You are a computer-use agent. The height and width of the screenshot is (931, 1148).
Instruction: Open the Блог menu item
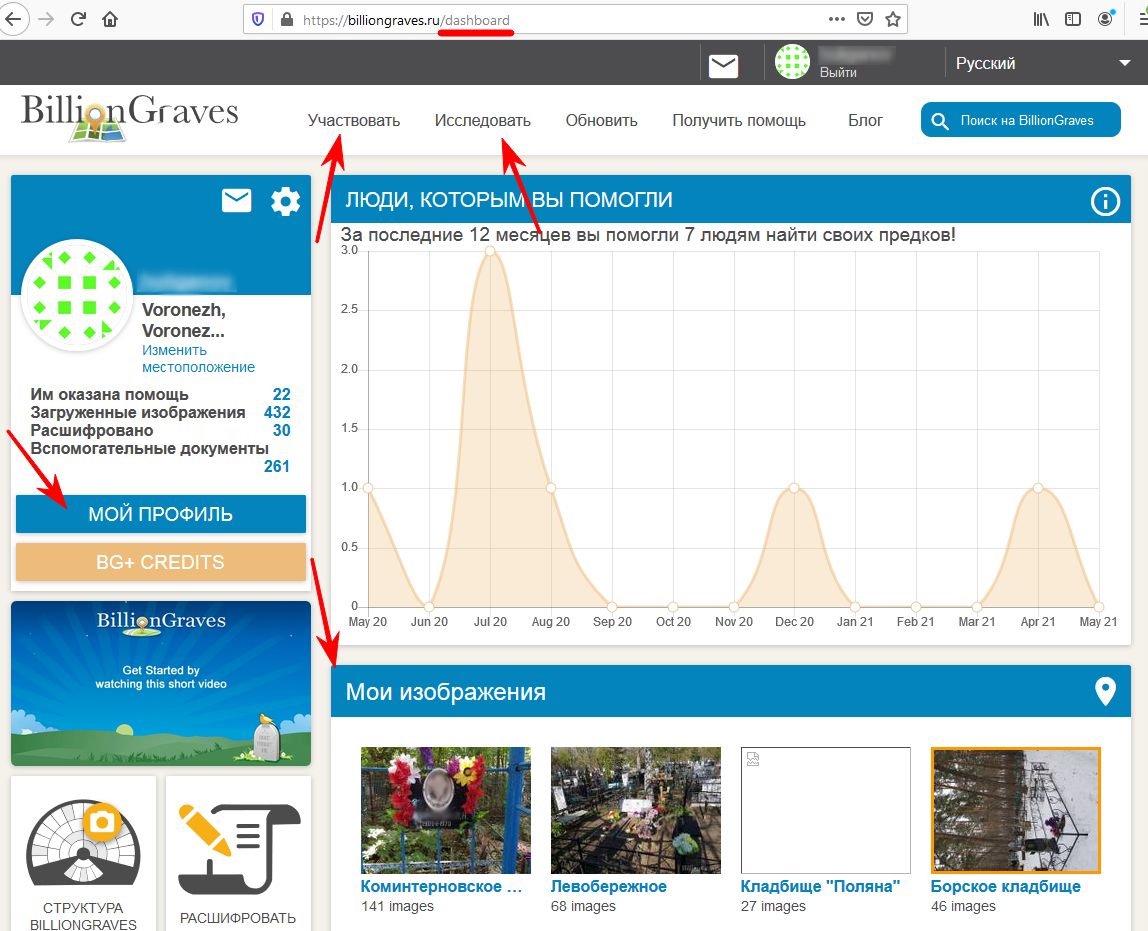click(x=865, y=120)
